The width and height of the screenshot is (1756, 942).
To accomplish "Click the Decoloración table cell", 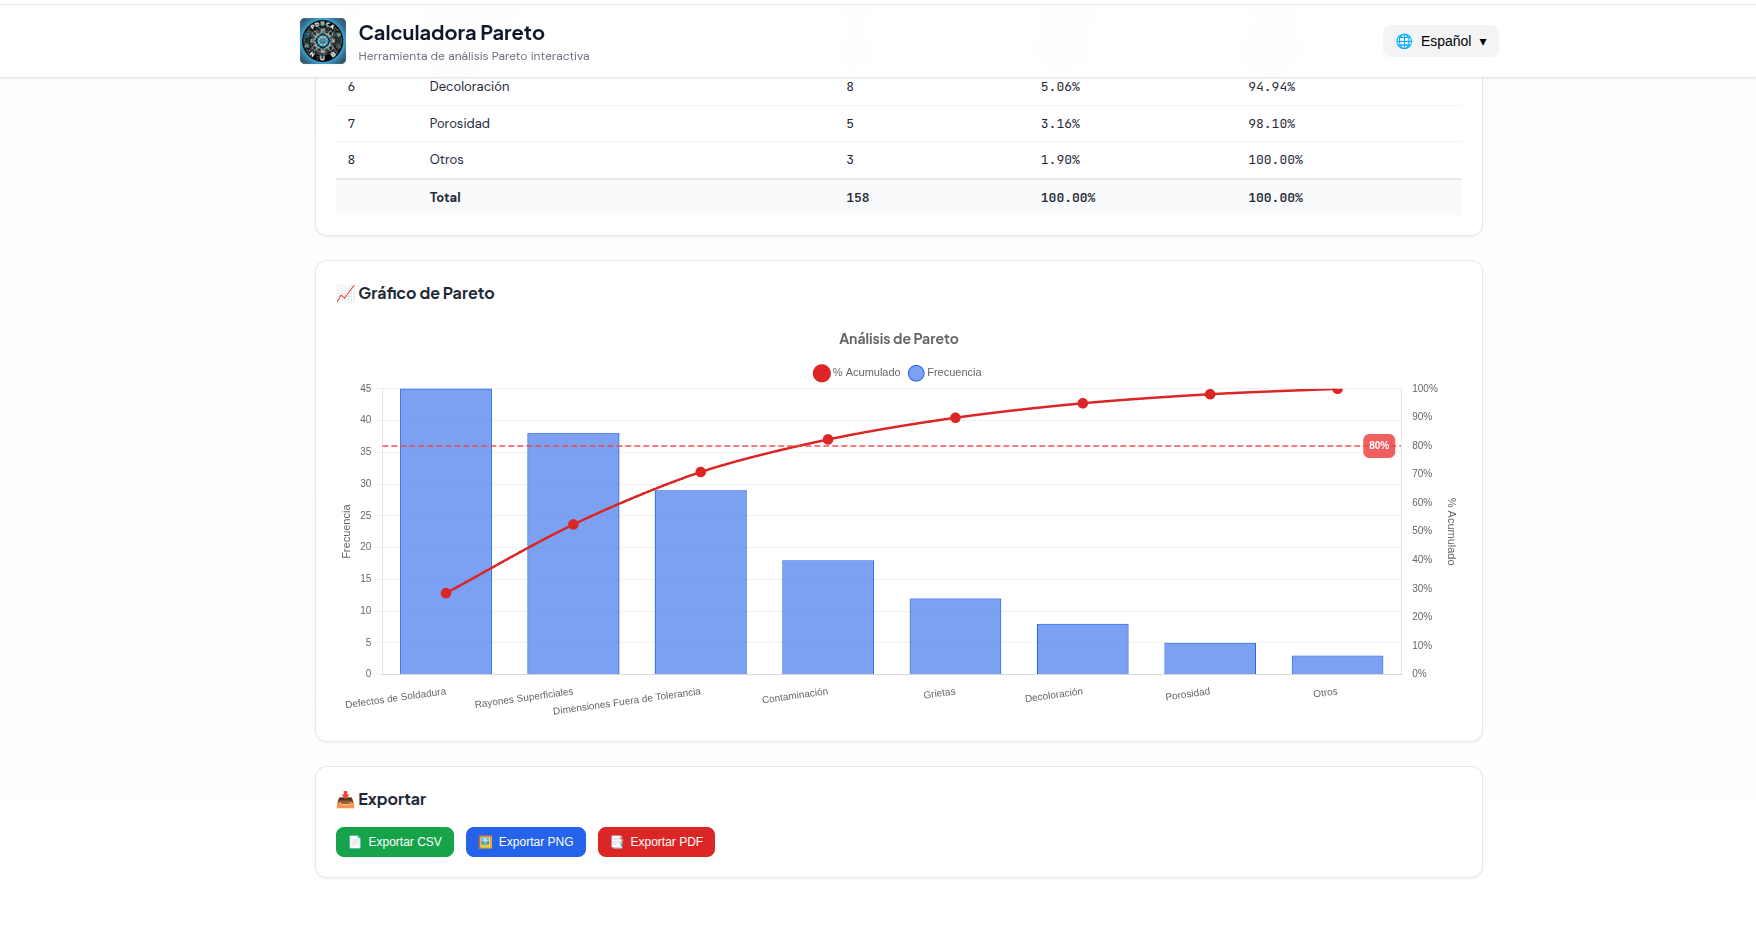I will point(470,87).
